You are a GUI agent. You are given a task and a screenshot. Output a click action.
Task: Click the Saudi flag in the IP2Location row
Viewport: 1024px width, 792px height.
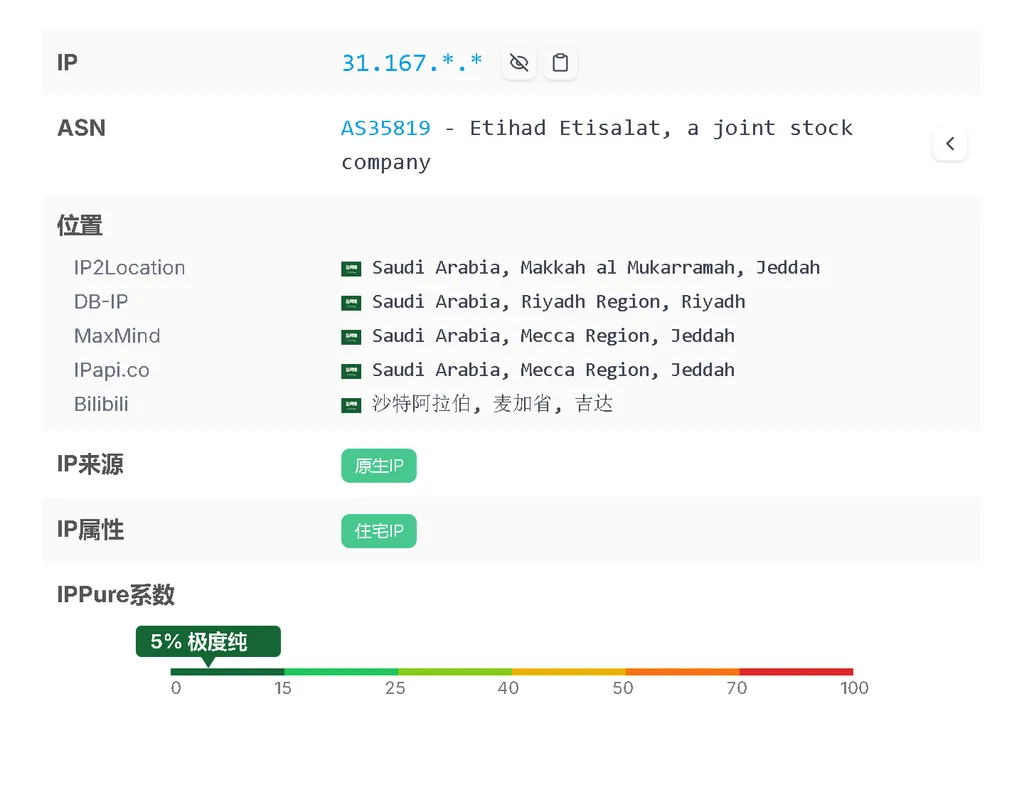(x=351, y=268)
